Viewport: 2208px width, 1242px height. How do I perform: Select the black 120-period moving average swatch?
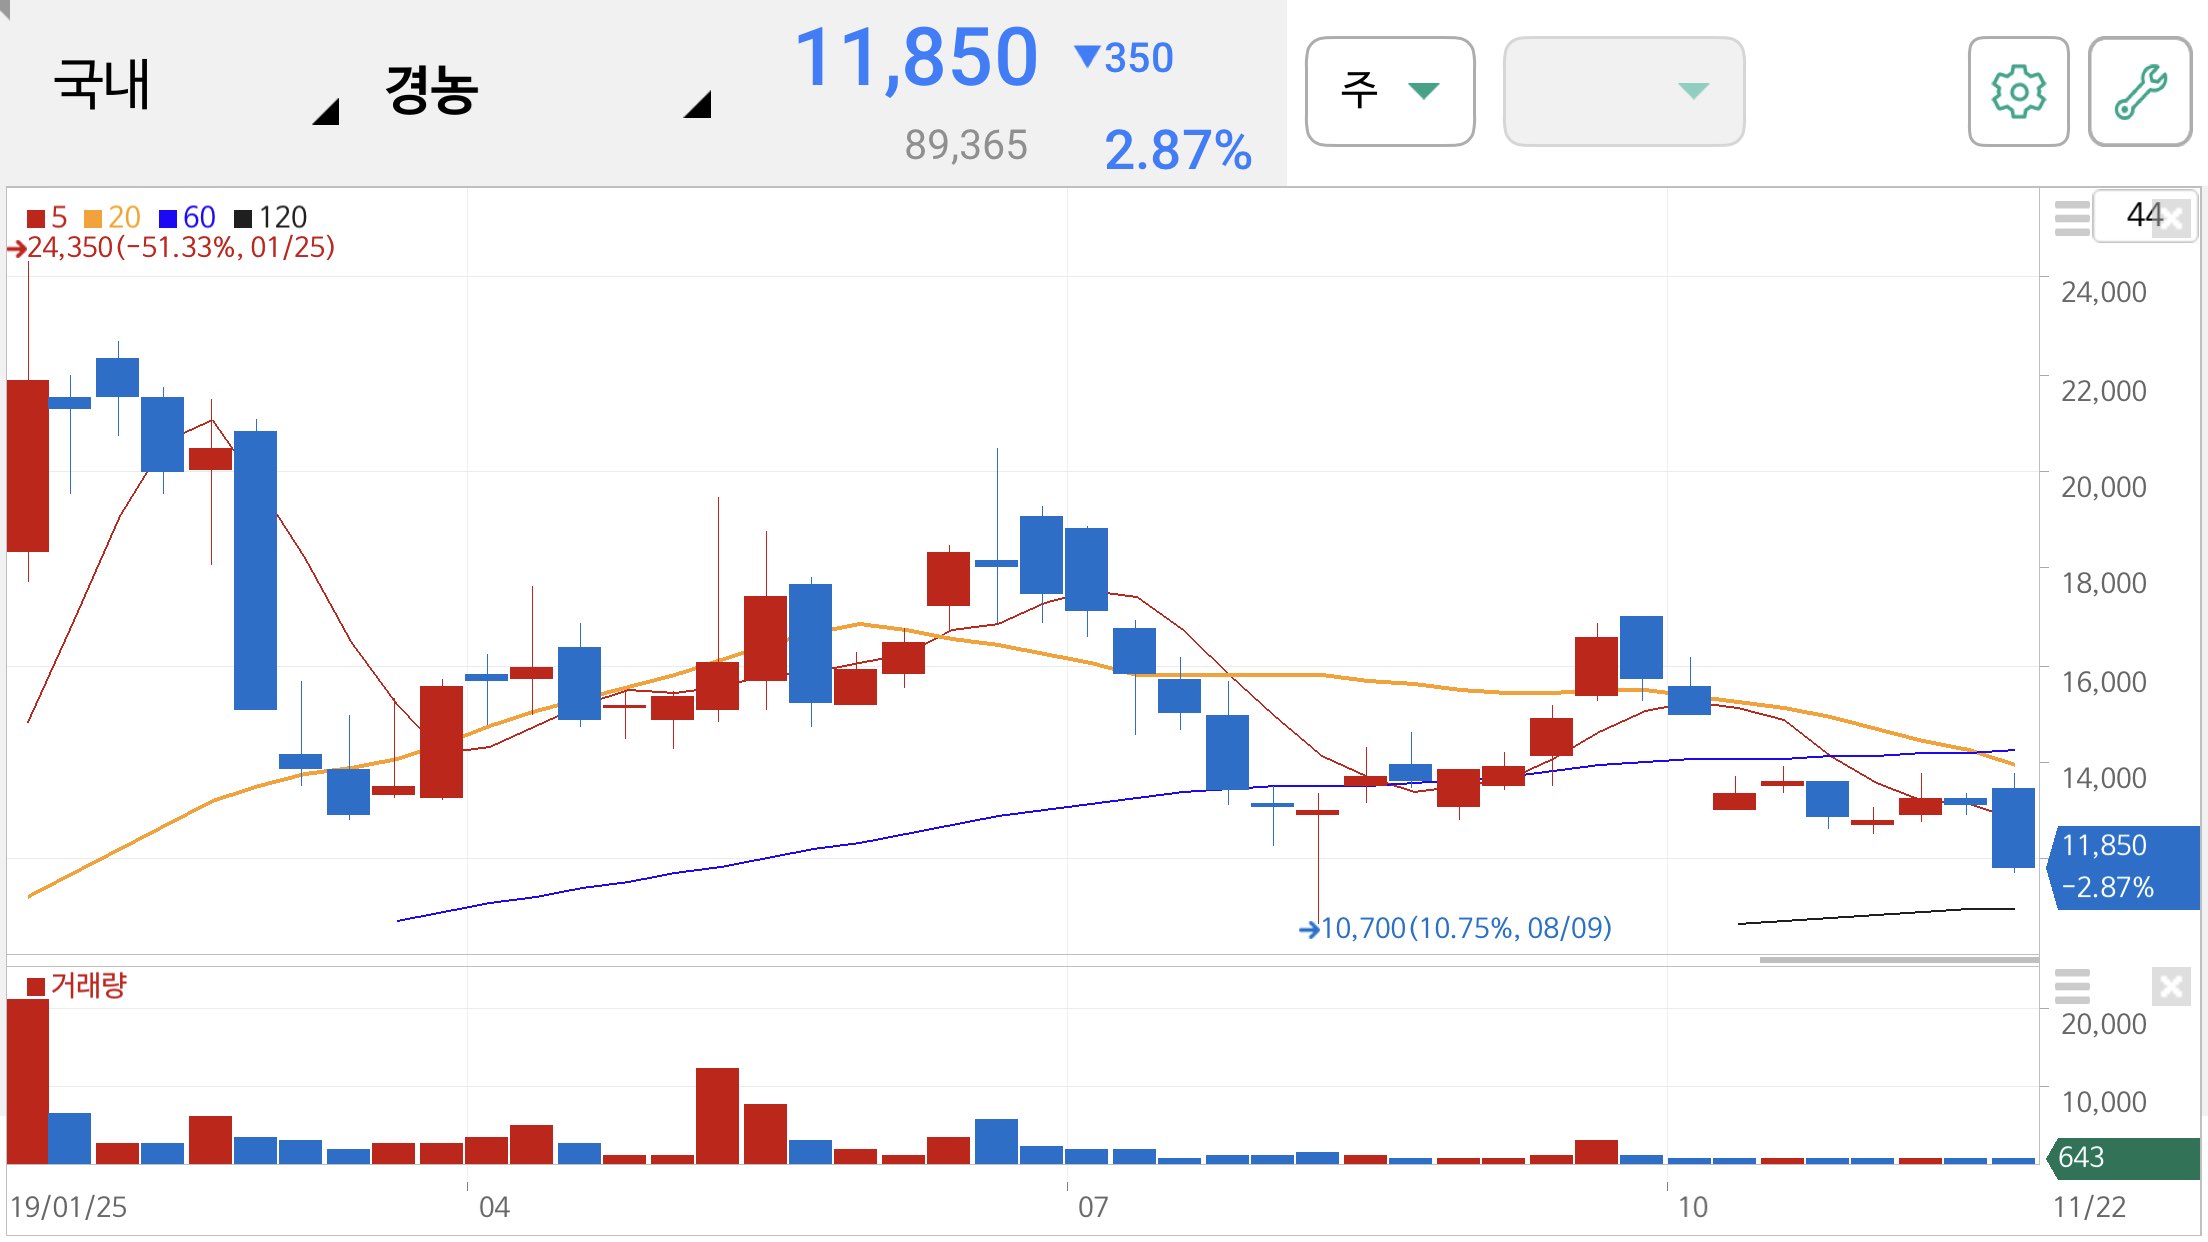tap(243, 218)
